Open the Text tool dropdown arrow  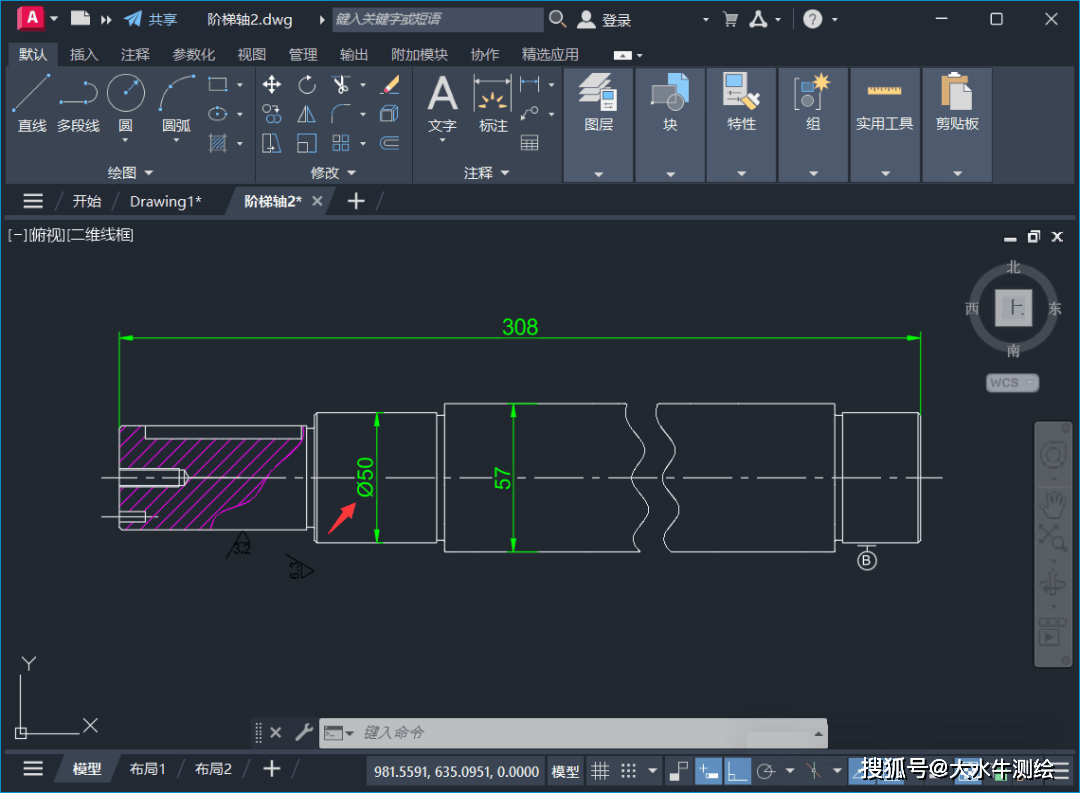(442, 140)
